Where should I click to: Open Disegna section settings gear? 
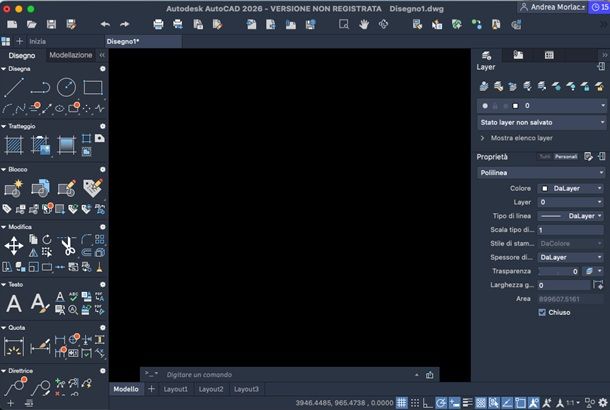pos(103,68)
